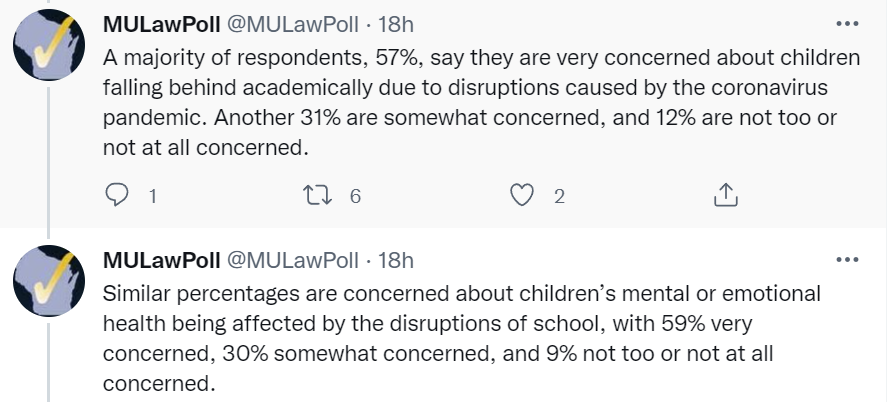This screenshot has width=887, height=402.
Task: Open MULawPoll display name on second tweet
Action: [161, 260]
